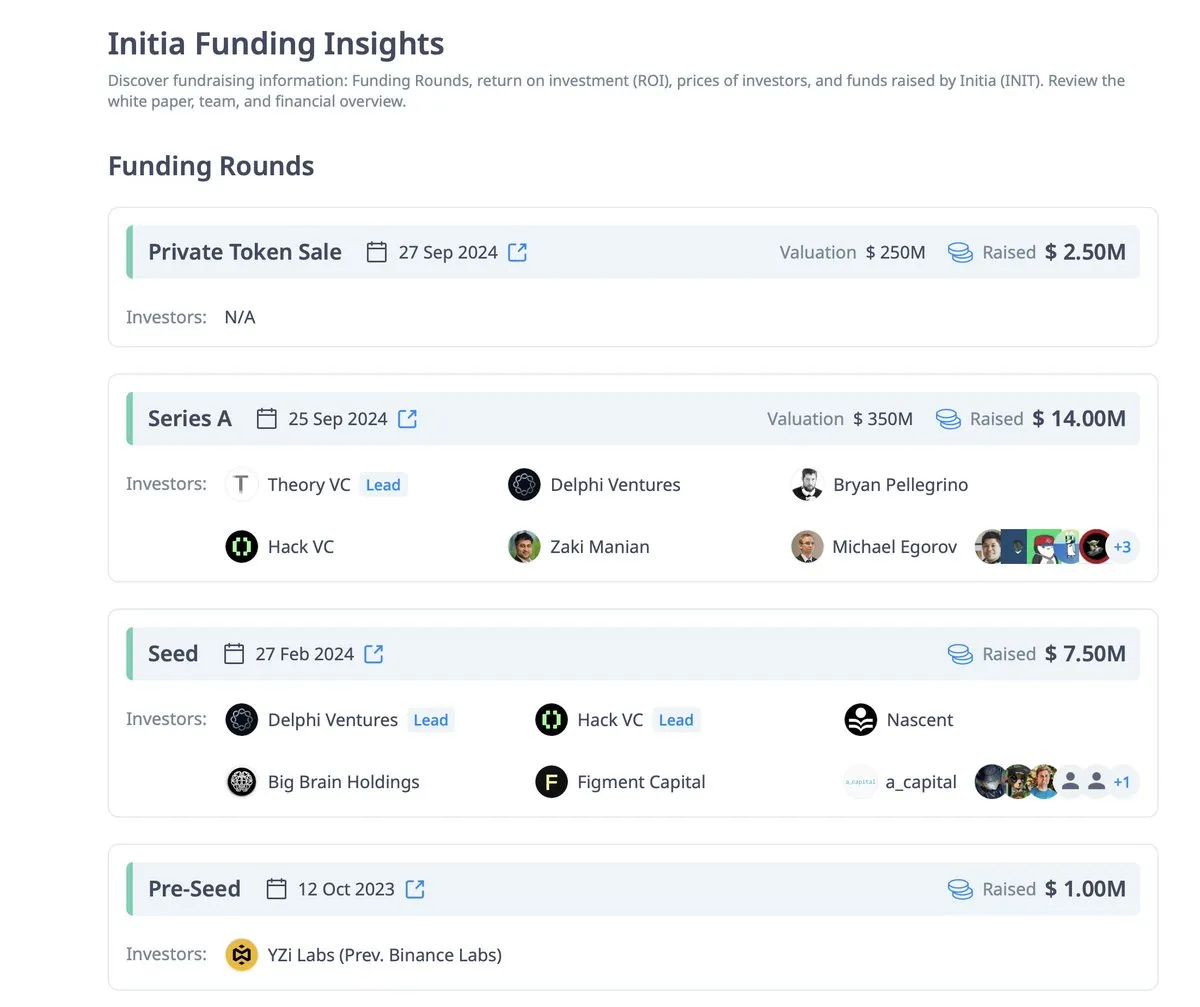Open the Delphi Ventures link in Series A
This screenshot has width=1200, height=1007.
615,485
